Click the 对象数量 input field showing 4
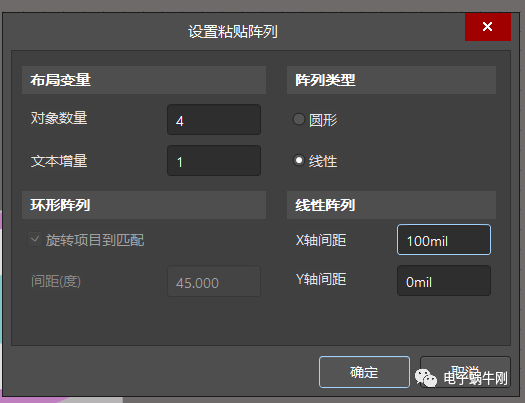This screenshot has width=525, height=403. coord(214,119)
